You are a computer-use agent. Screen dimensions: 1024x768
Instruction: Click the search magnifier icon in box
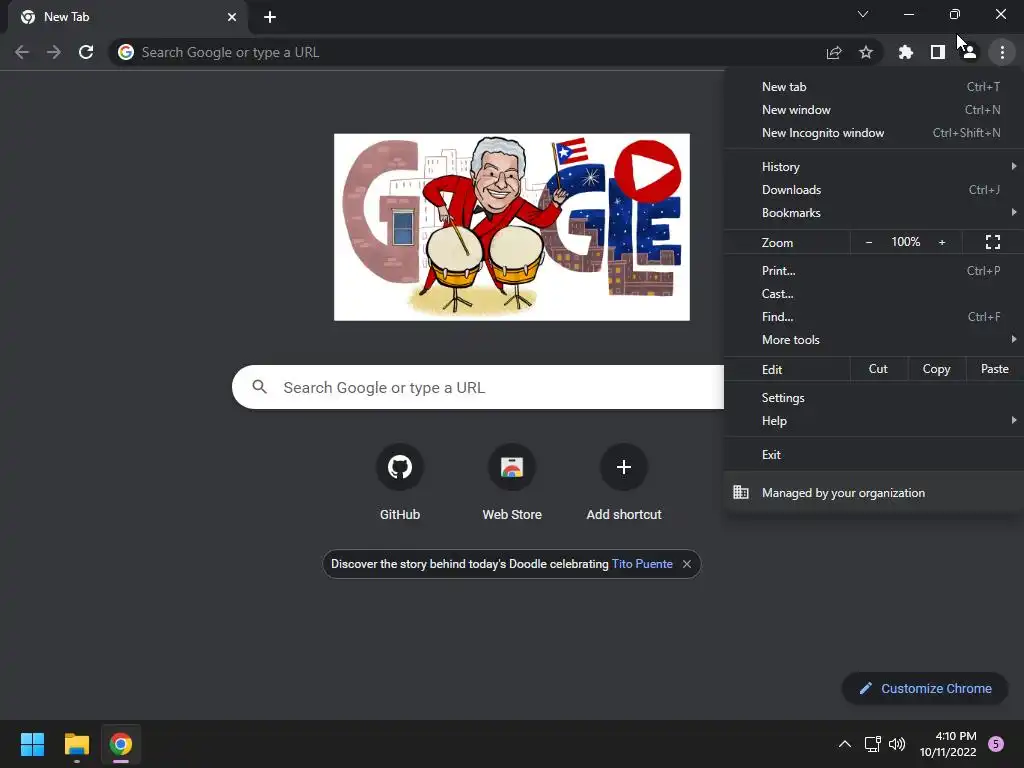click(259, 387)
